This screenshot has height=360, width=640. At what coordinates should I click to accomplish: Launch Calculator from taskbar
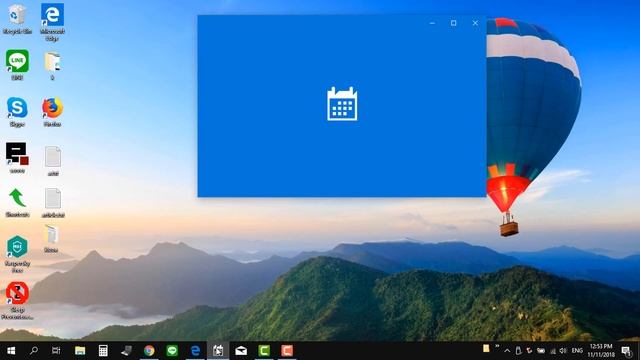103,351
